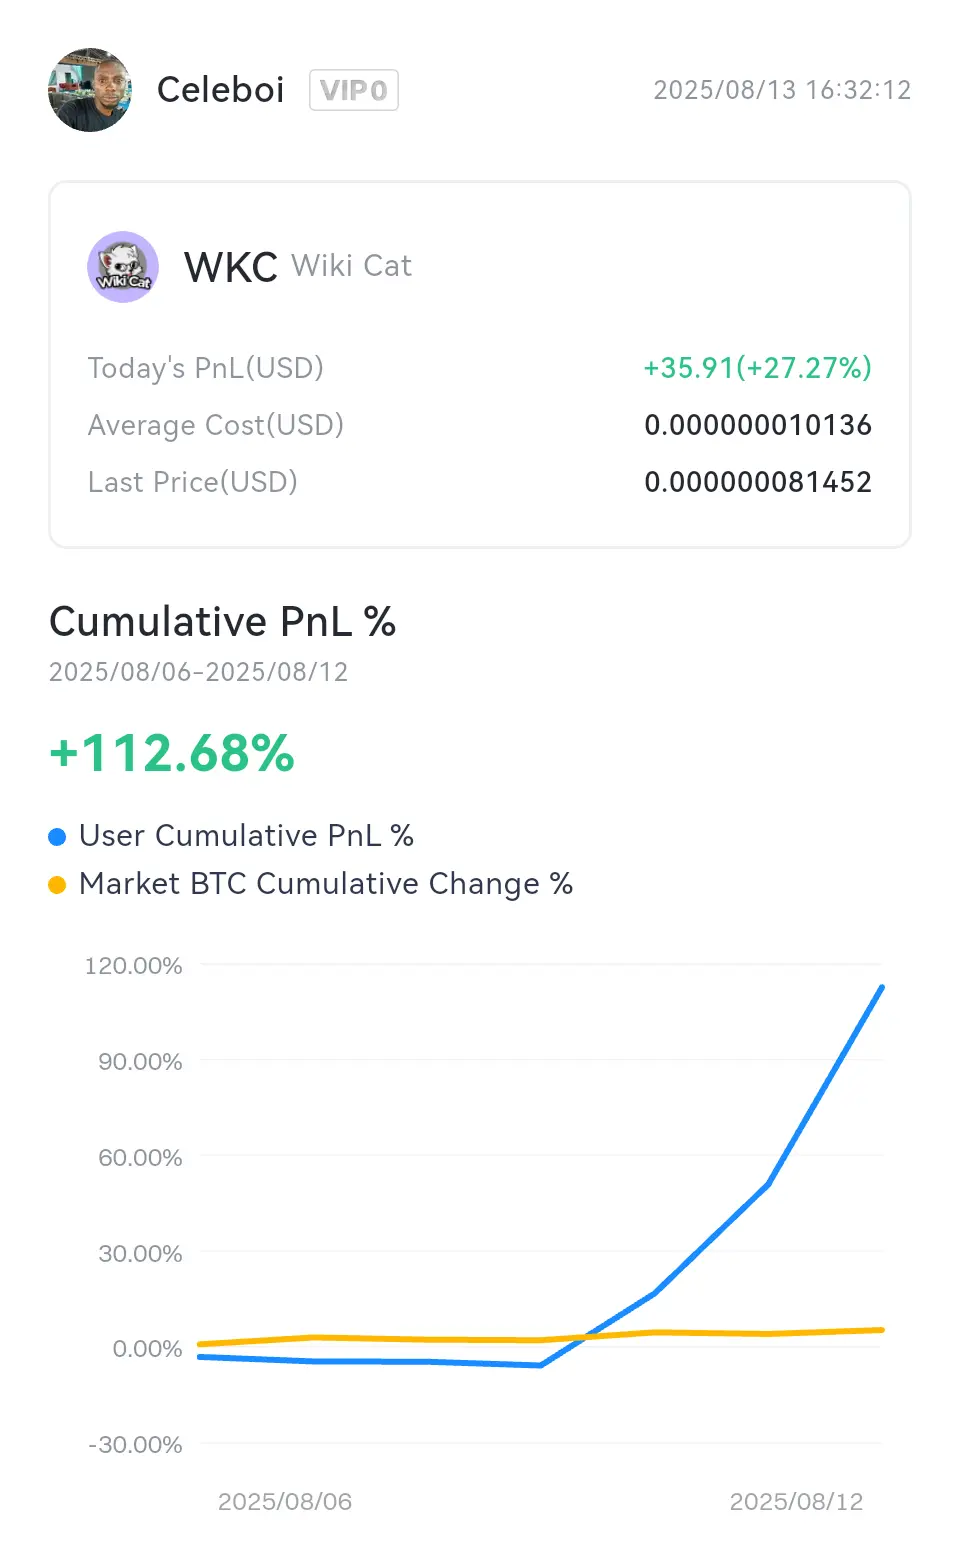Toggle the yellow Market BTC legend dot
The image size is (960, 1558).
click(57, 885)
